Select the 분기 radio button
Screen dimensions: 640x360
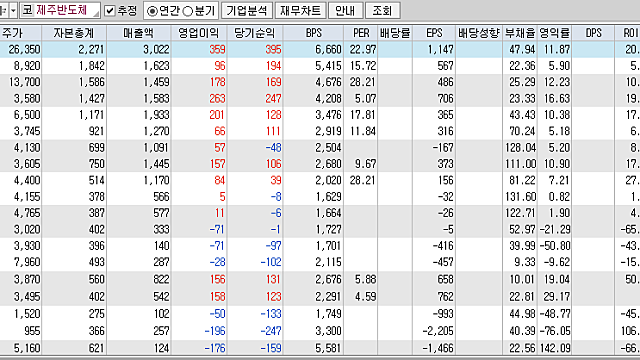187,11
